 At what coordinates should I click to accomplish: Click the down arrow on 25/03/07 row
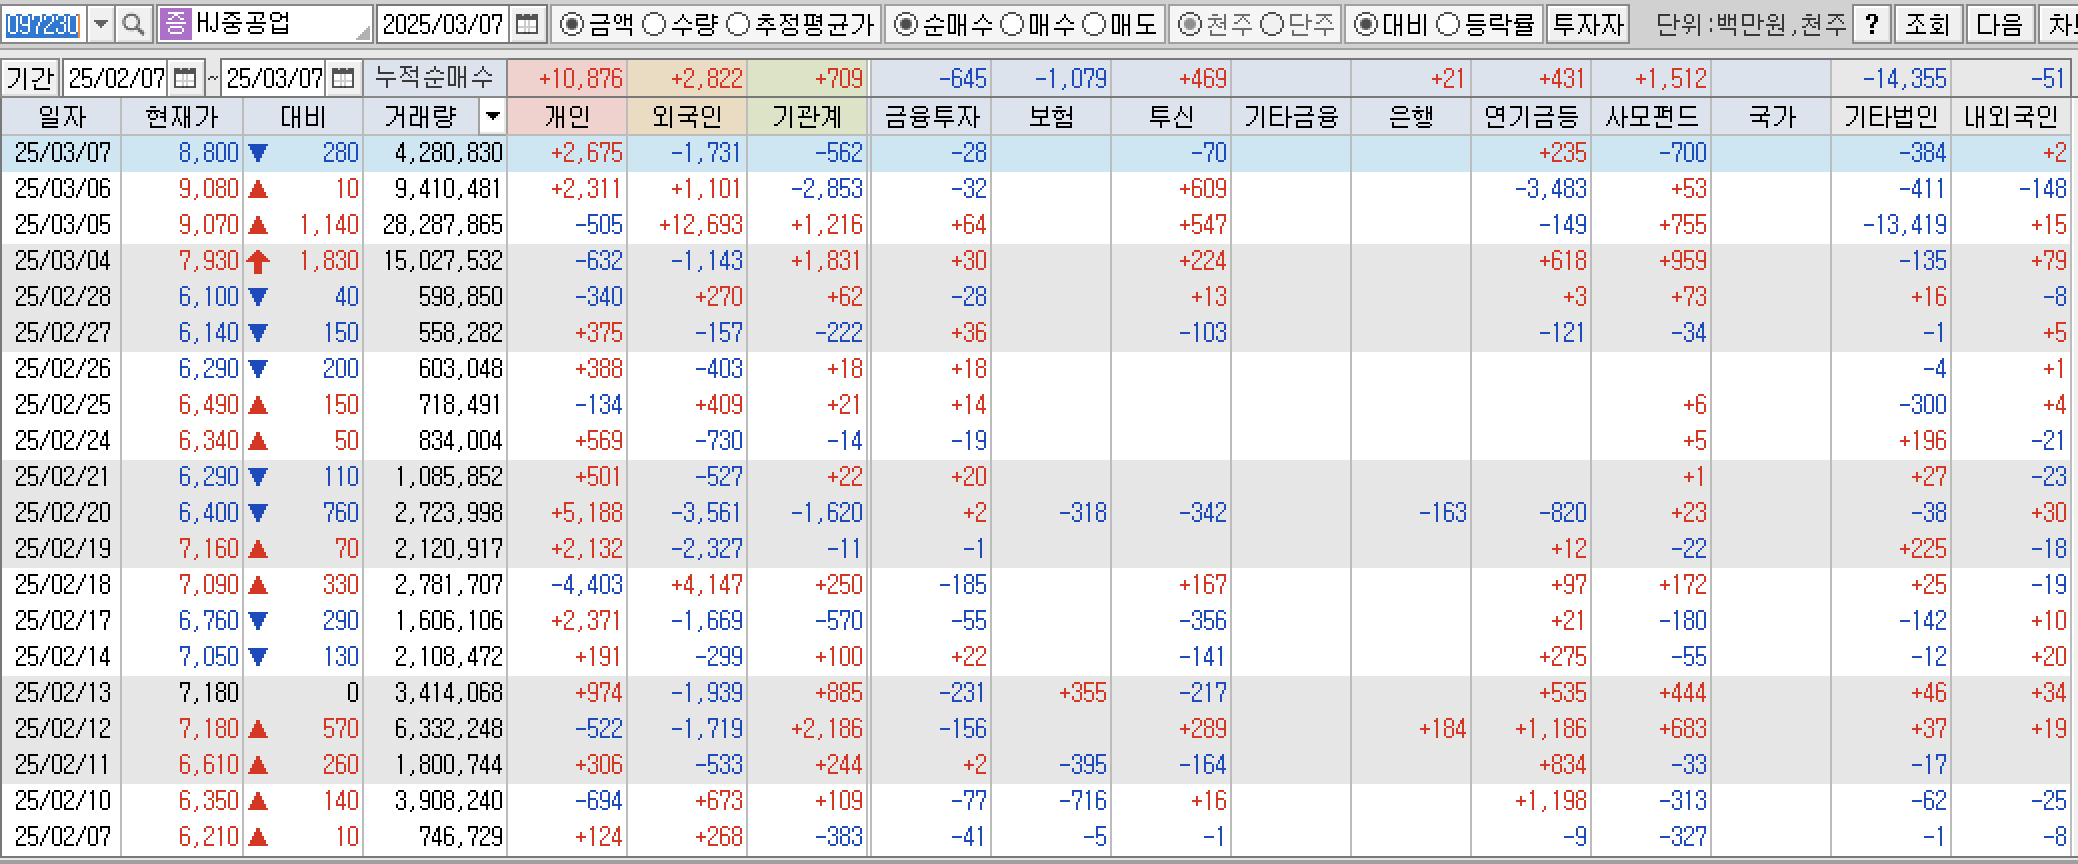(x=258, y=153)
